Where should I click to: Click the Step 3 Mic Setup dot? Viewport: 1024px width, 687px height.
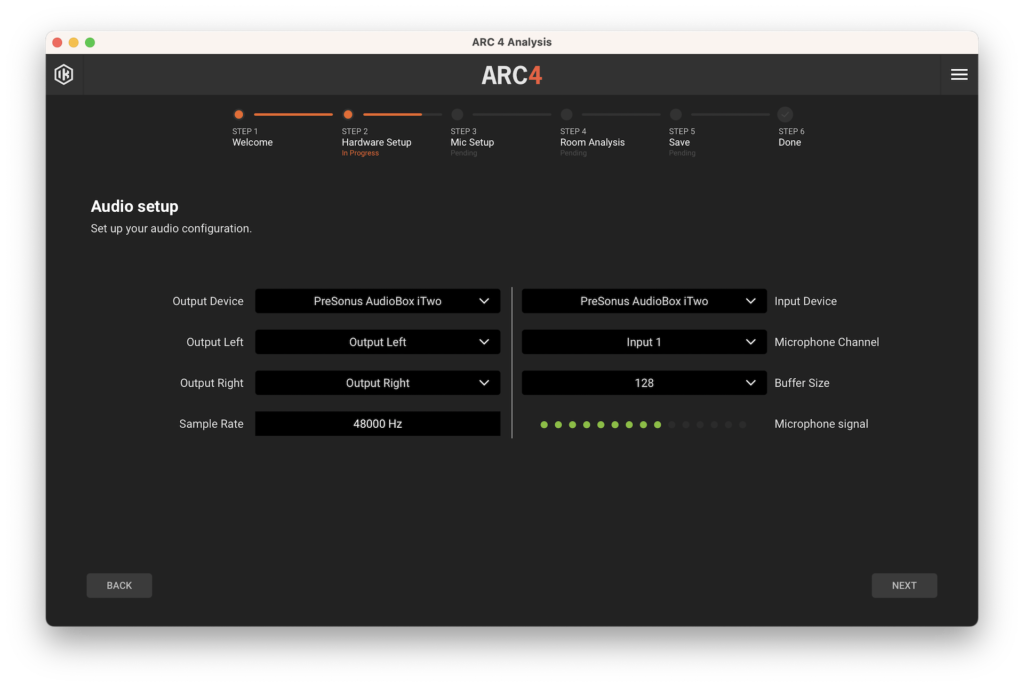pyautogui.click(x=457, y=115)
